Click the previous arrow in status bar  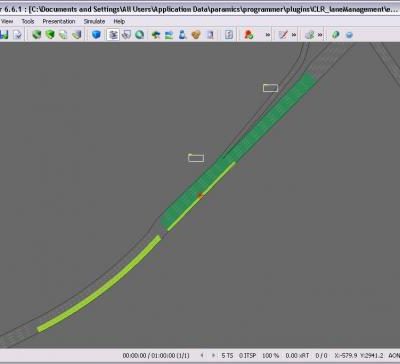coord(202,356)
